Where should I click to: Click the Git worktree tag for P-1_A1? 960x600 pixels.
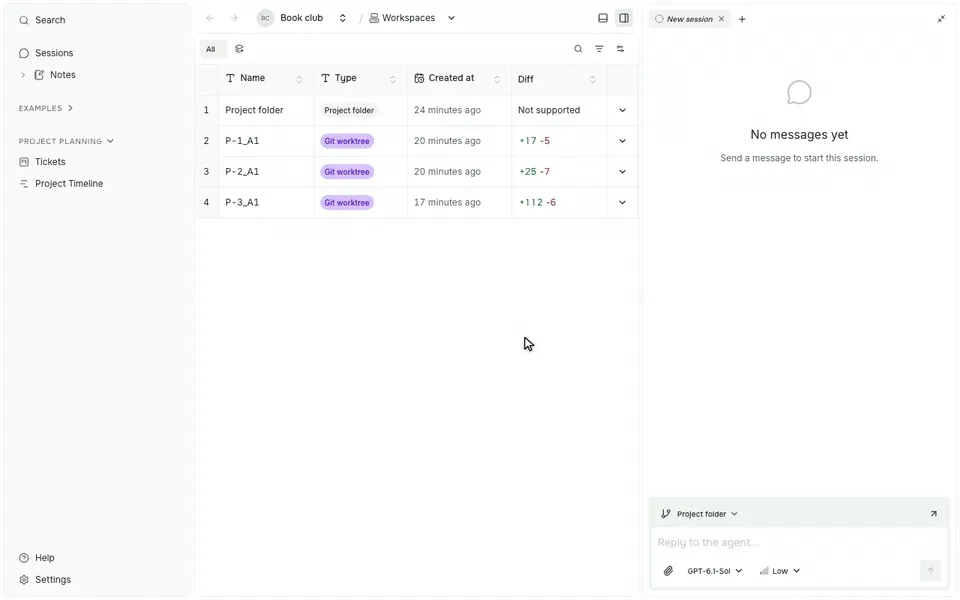click(347, 141)
